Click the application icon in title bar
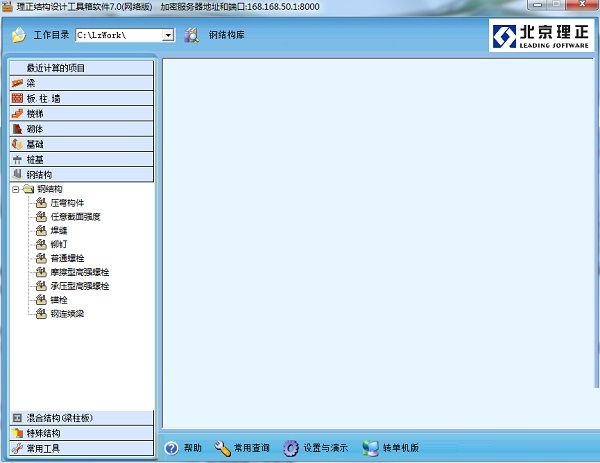 [x=7, y=7]
